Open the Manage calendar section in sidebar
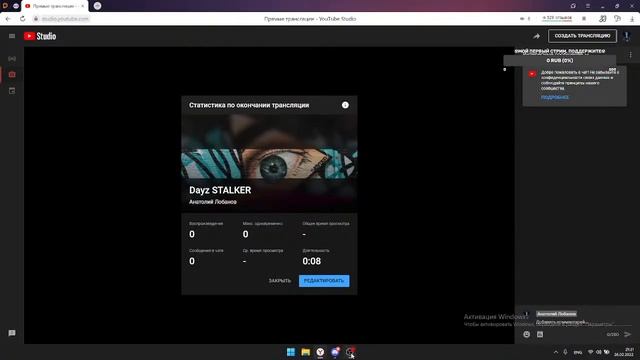Viewport: 640px width, 360px height. tap(12, 91)
